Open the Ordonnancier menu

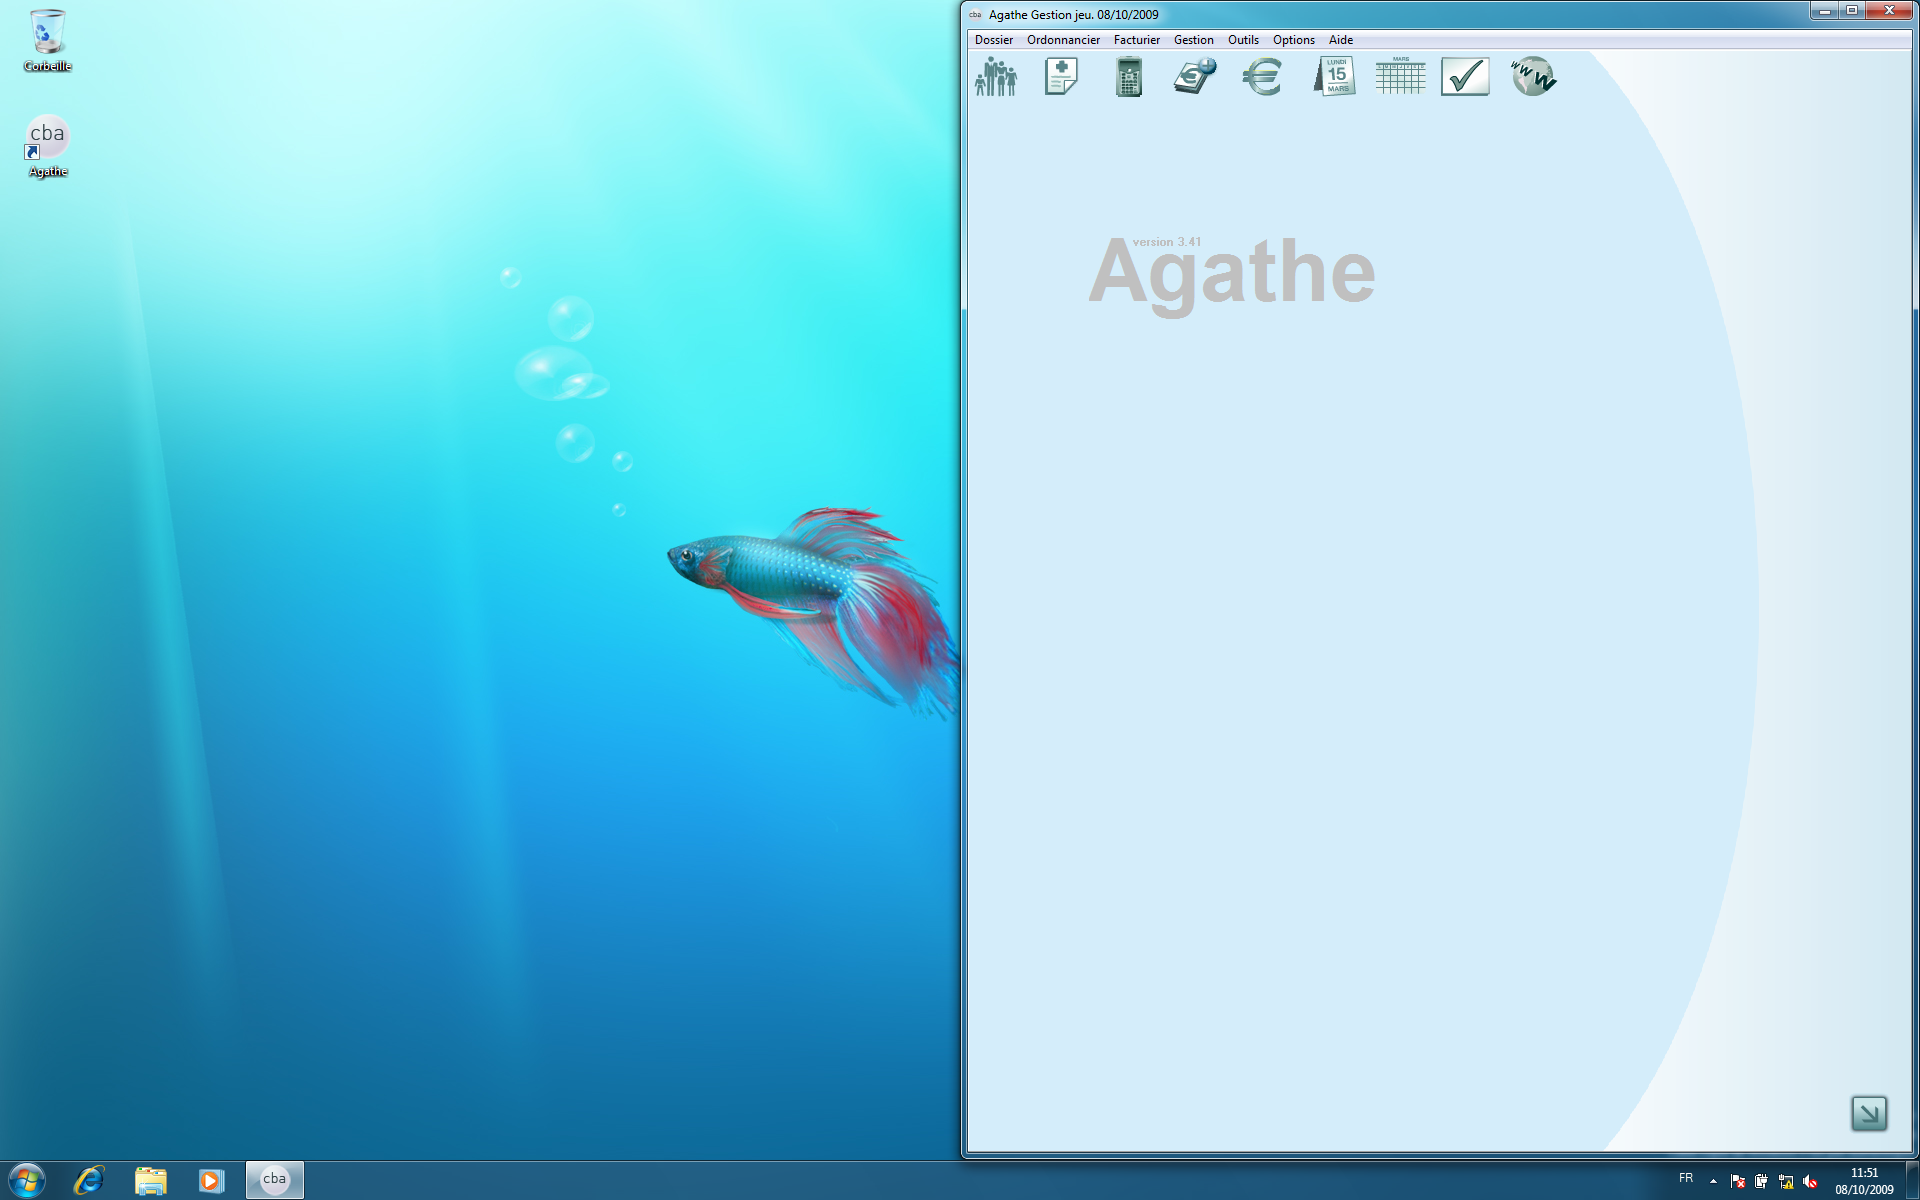(1063, 40)
